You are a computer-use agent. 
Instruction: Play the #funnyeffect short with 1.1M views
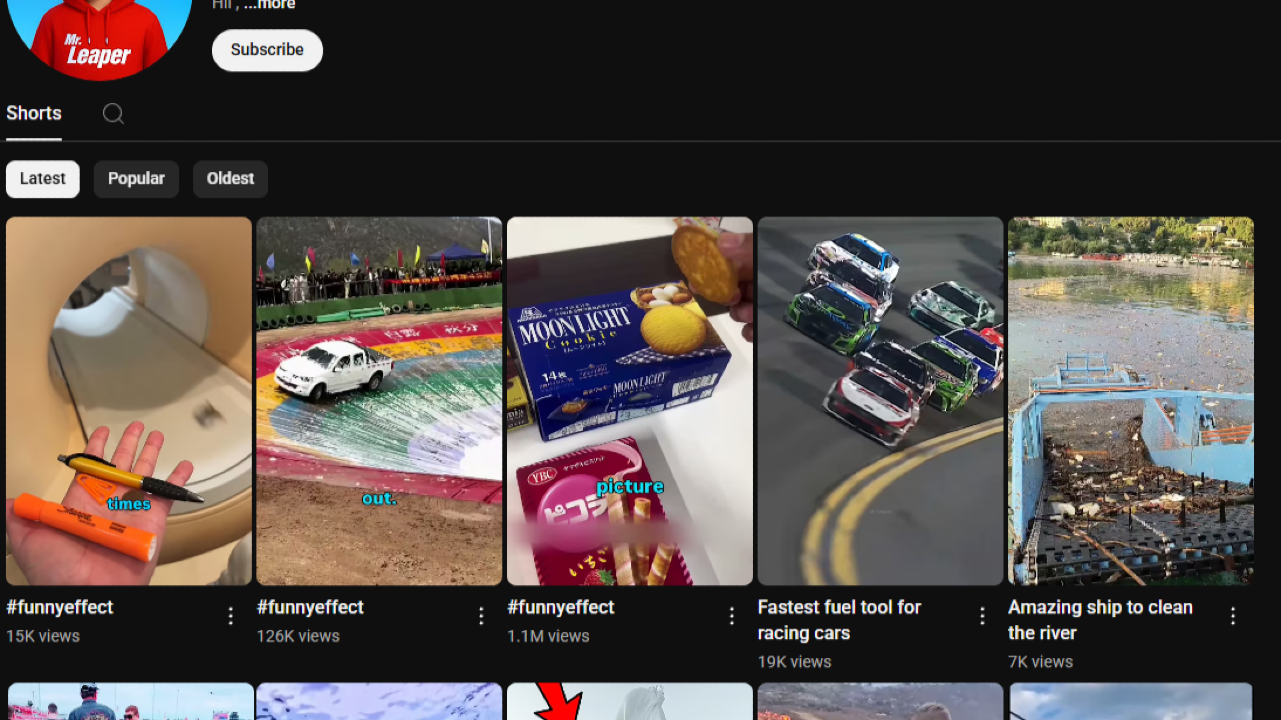click(629, 400)
